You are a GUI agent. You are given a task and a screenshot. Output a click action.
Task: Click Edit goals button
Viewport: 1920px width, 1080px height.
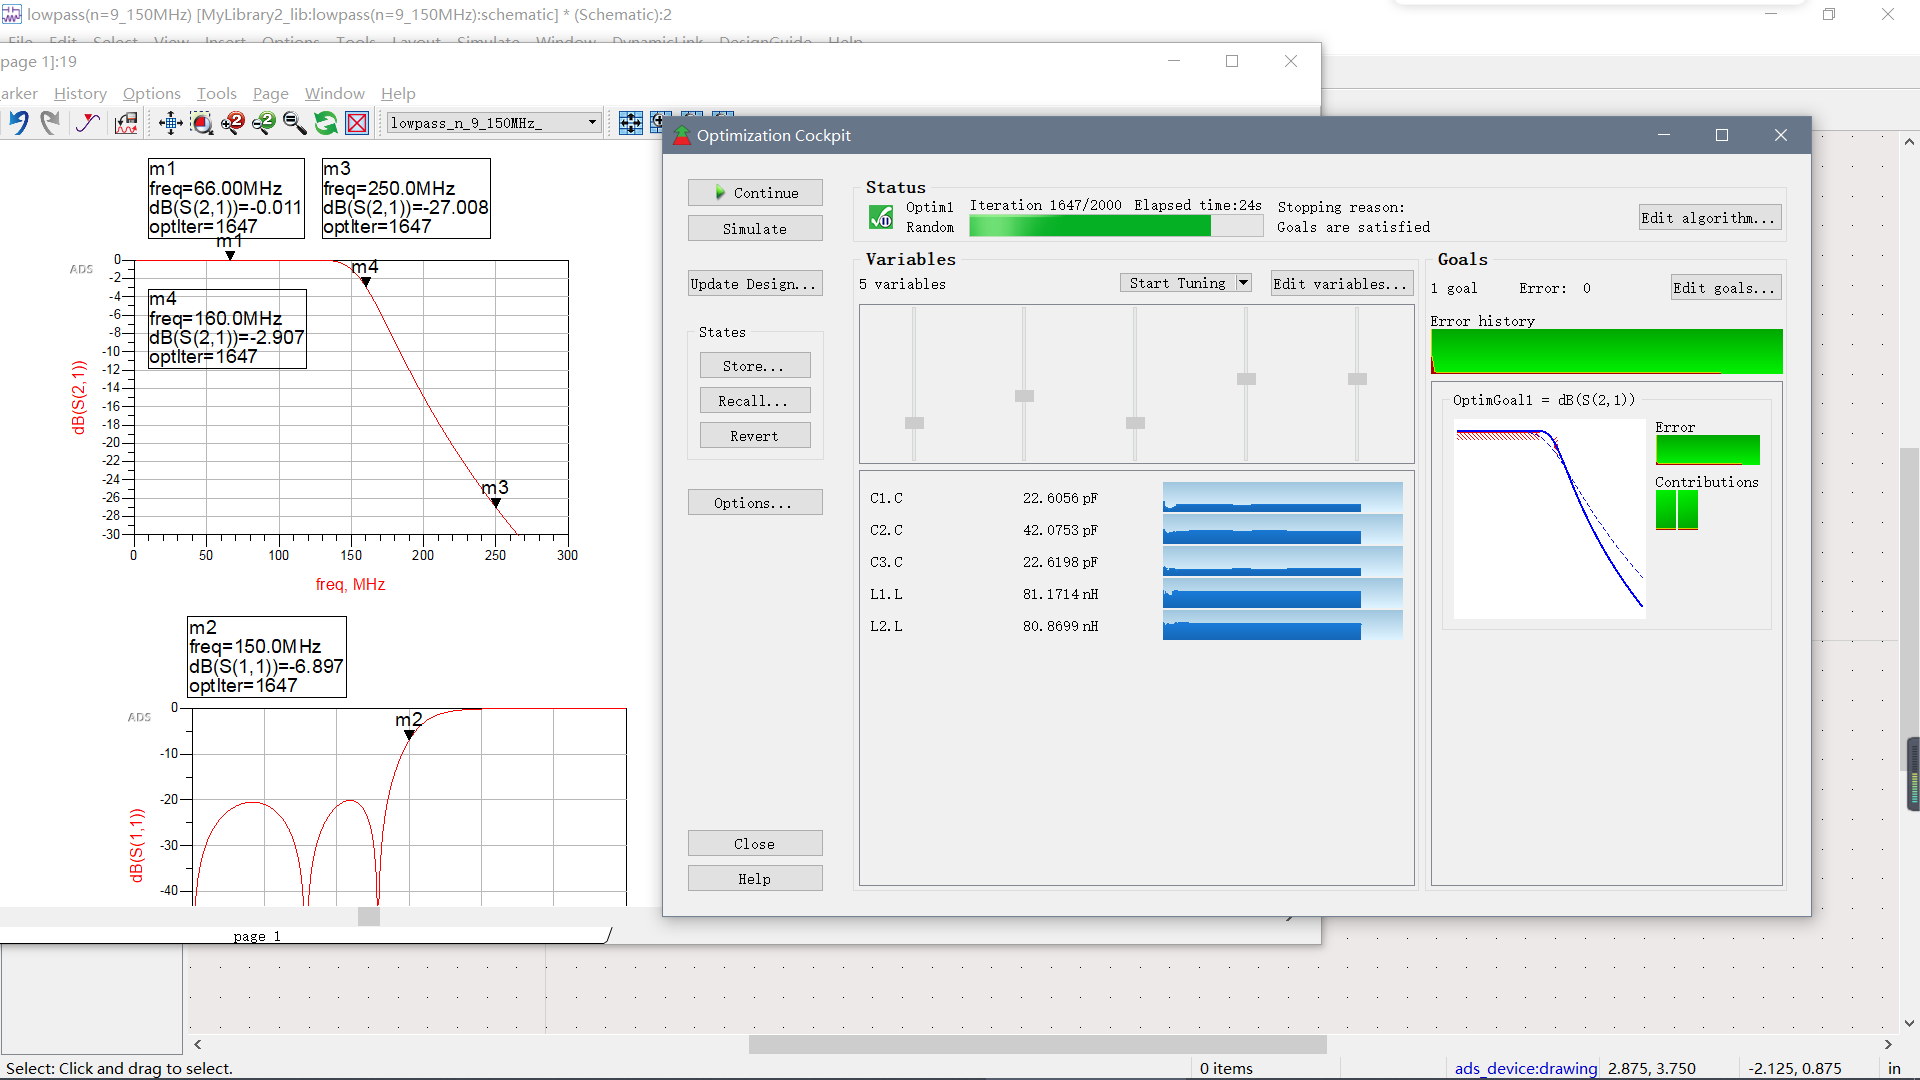[x=1726, y=287]
